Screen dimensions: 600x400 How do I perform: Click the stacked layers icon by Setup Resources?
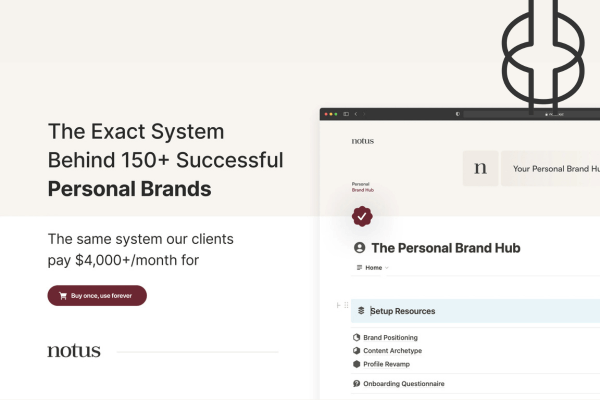pyautogui.click(x=361, y=311)
